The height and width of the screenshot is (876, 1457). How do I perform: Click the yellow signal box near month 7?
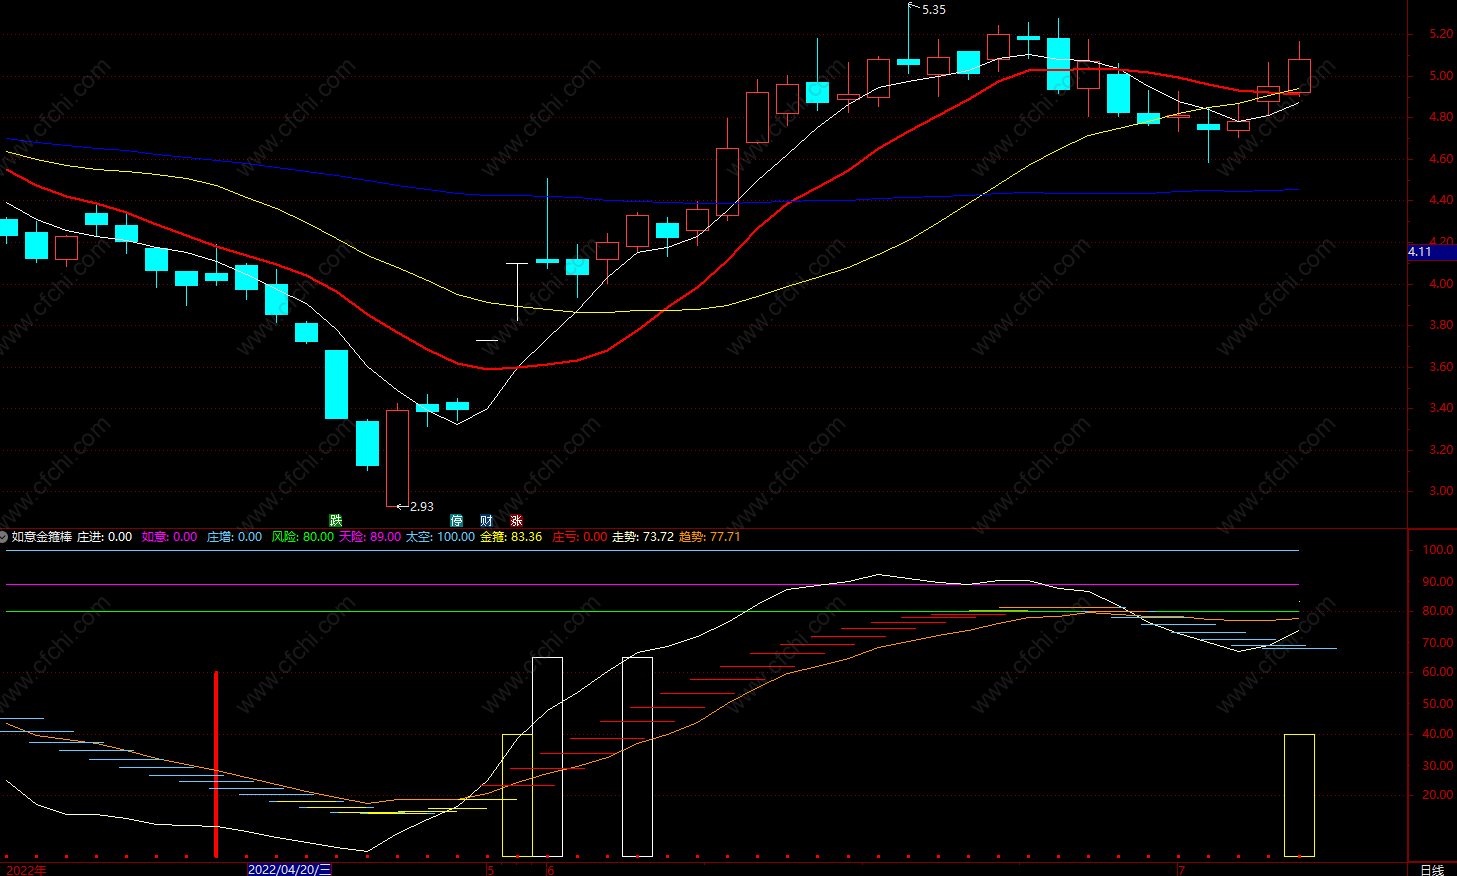1299,795
